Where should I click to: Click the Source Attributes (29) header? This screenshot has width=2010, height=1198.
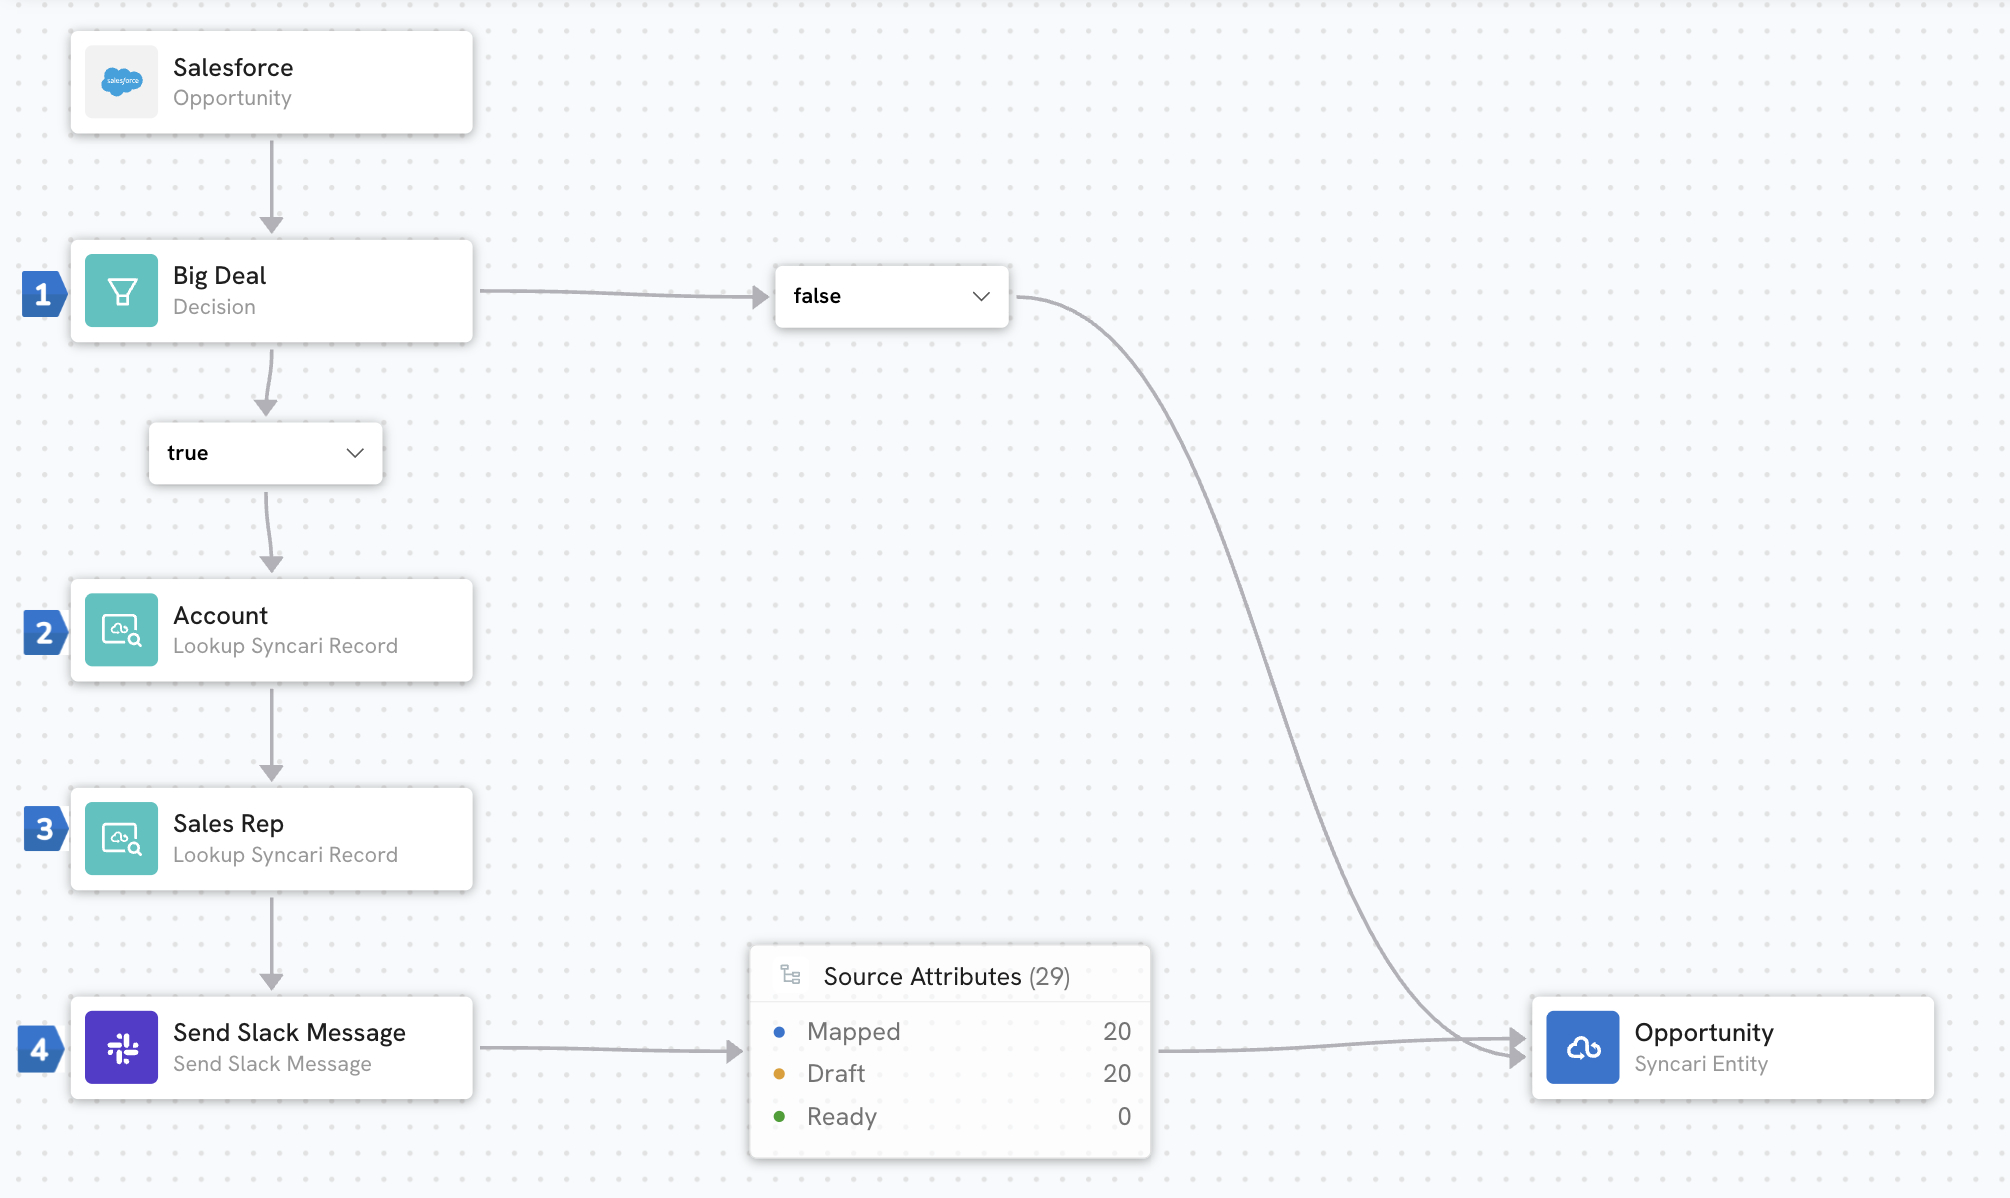point(946,976)
